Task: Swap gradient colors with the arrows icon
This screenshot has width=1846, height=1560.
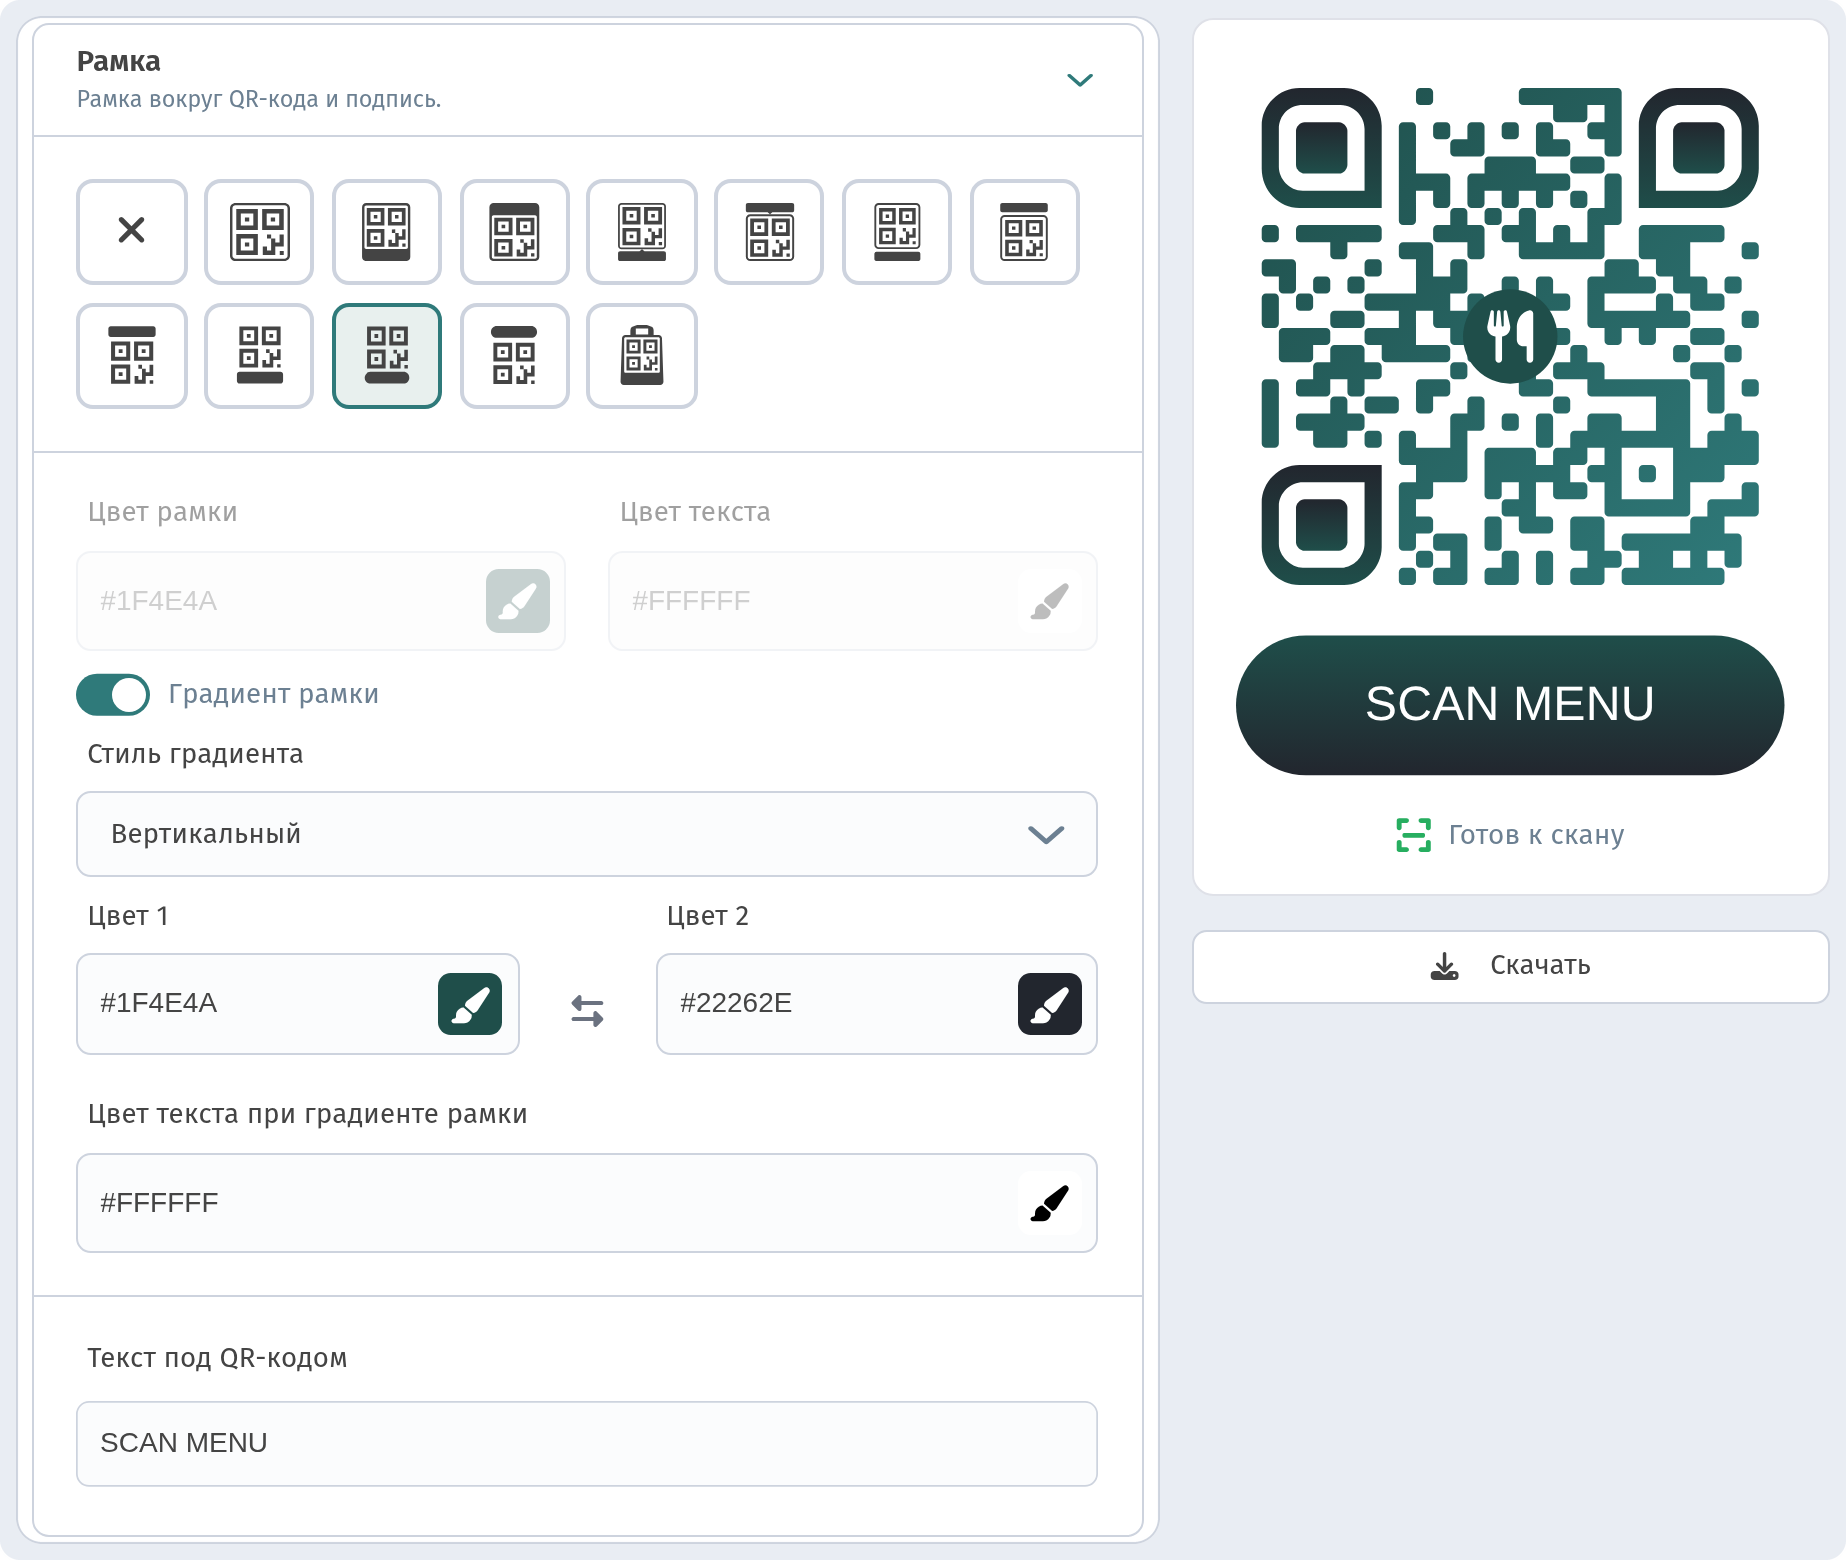Action: tap(587, 1011)
